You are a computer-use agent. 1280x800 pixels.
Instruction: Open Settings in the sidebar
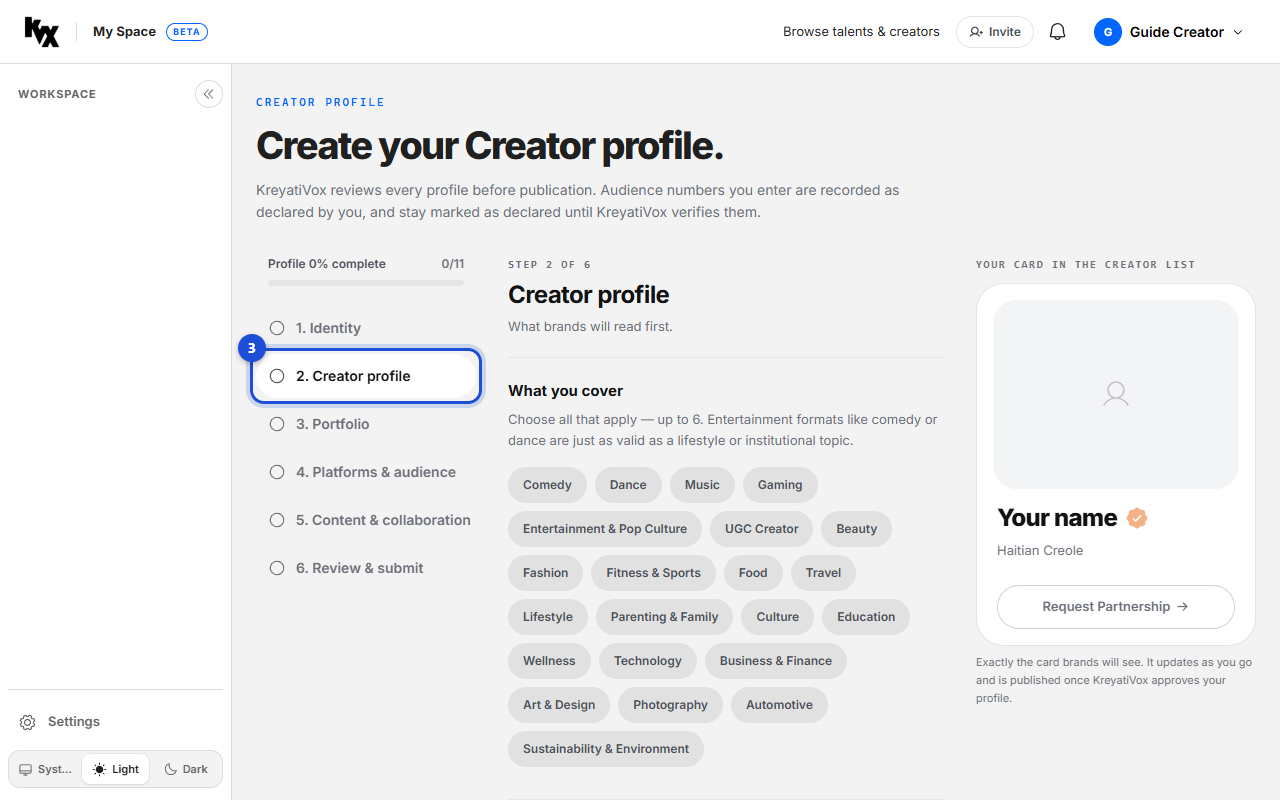pos(116,722)
